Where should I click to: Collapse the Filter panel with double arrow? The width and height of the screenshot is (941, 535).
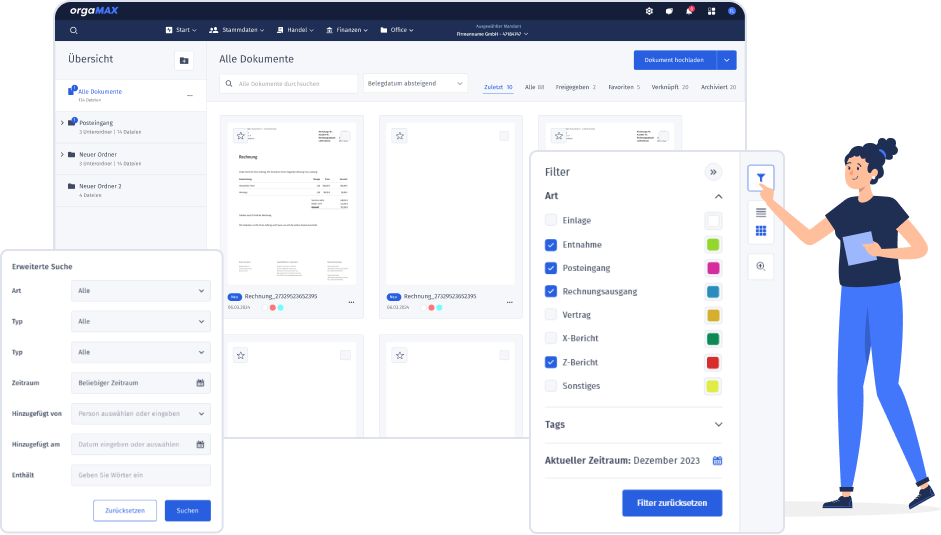click(713, 172)
